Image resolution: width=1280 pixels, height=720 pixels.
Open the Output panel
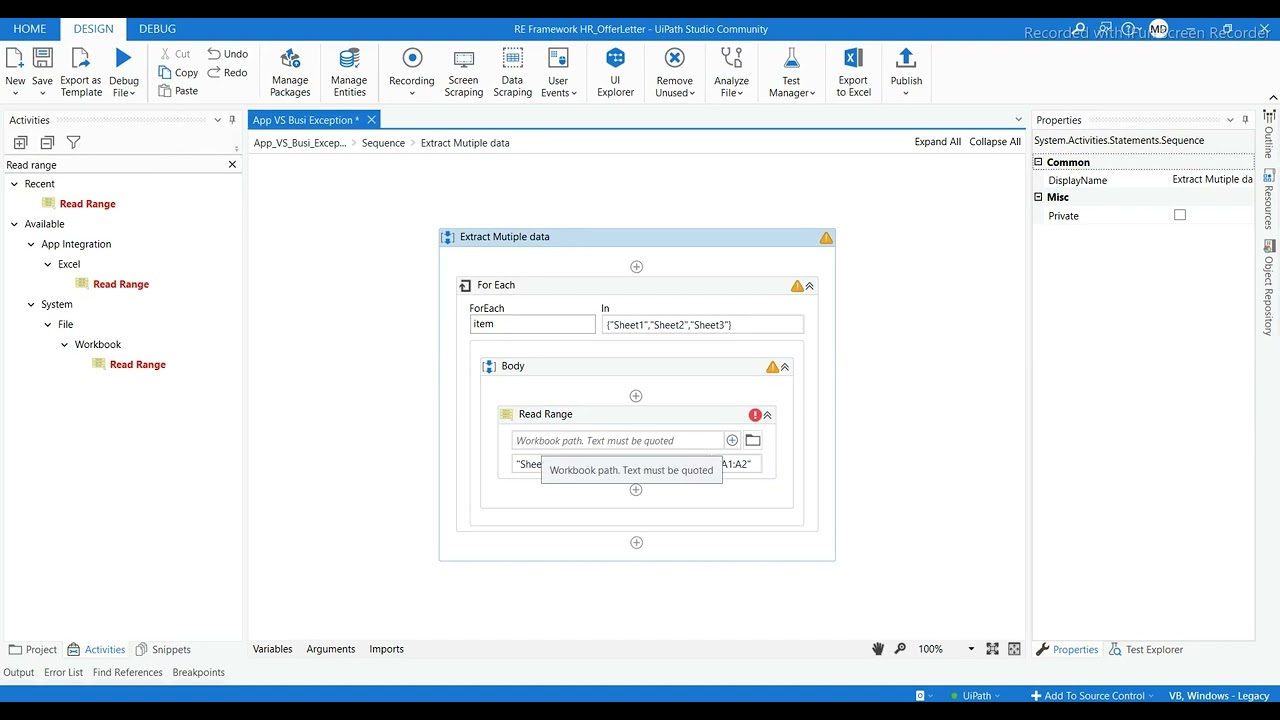pyautogui.click(x=19, y=672)
